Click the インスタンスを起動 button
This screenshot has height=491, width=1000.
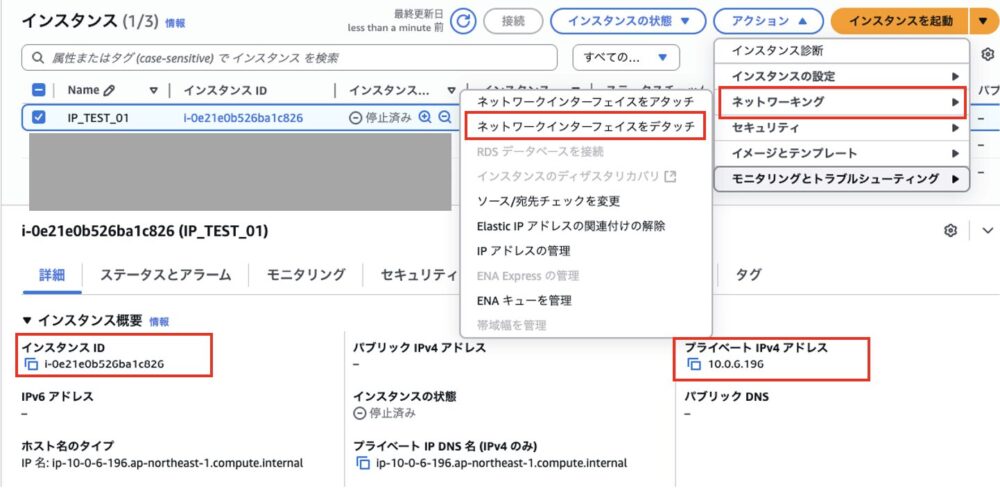point(902,20)
